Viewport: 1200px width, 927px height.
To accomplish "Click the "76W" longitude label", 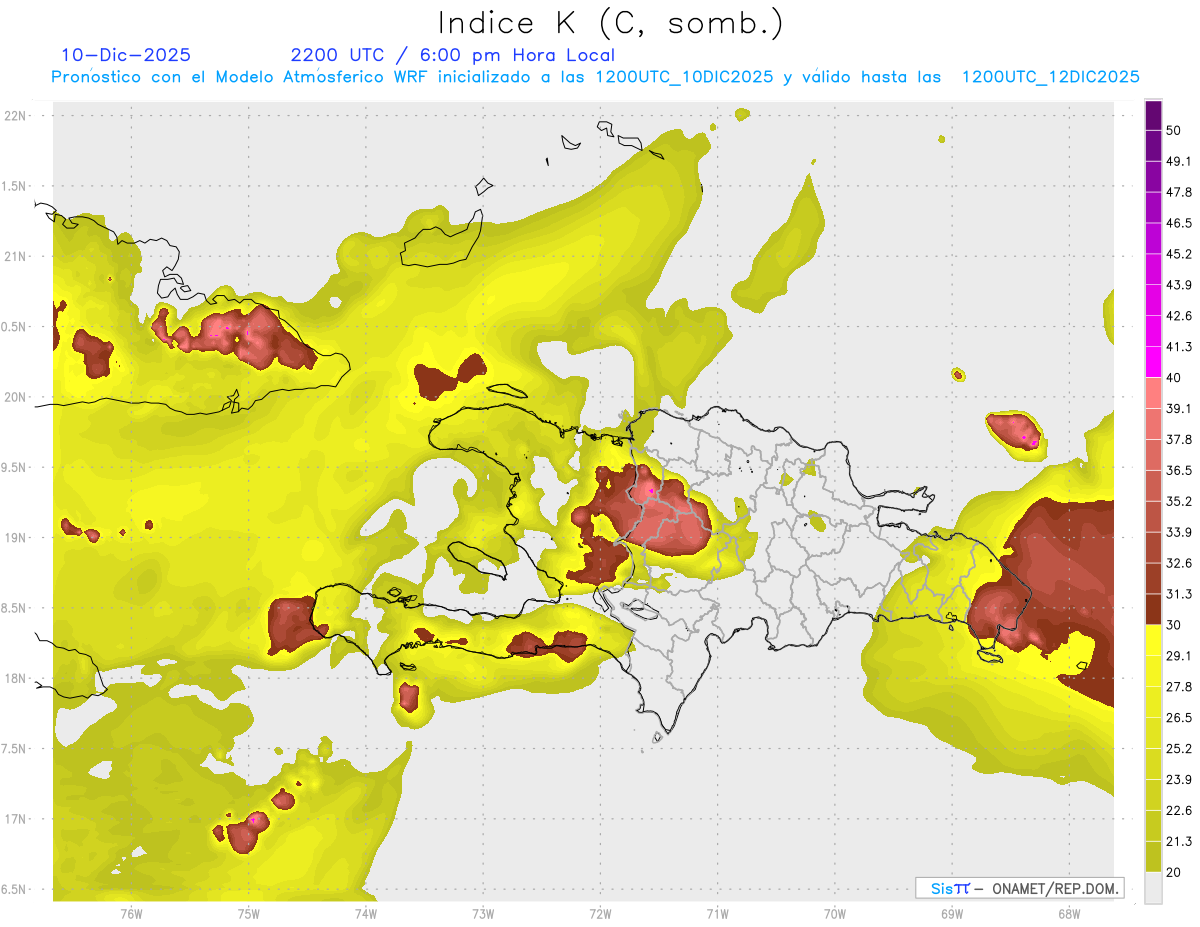I will pyautogui.click(x=131, y=913).
